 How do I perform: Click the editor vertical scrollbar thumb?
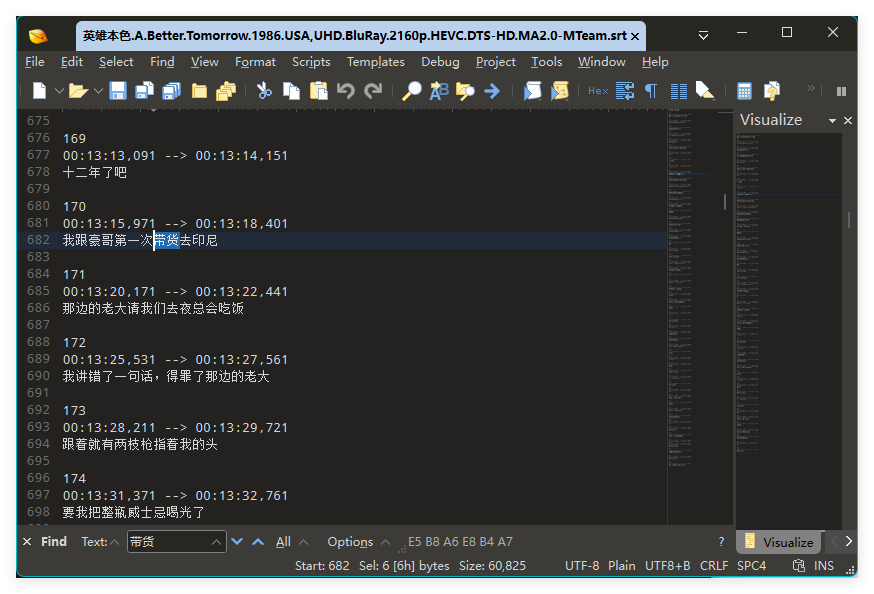[x=725, y=202]
